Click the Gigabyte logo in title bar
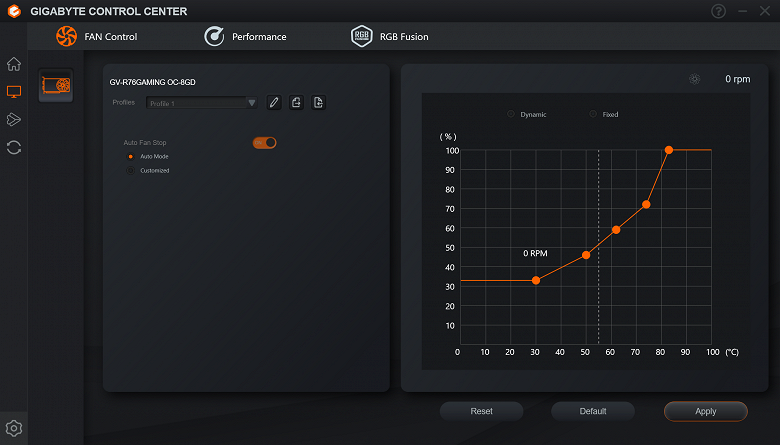780x445 pixels. 14,11
